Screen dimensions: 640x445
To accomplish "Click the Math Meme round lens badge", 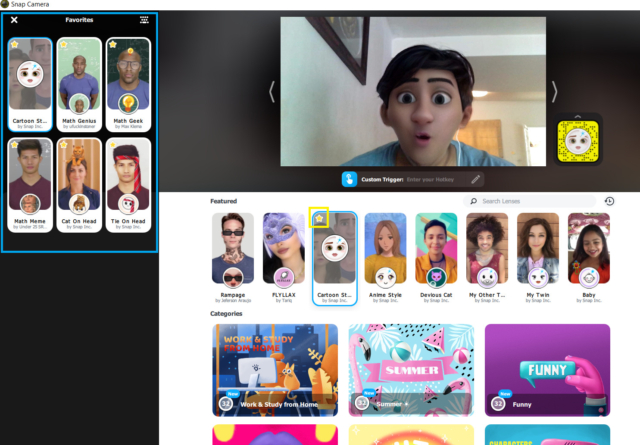I will [x=30, y=204].
